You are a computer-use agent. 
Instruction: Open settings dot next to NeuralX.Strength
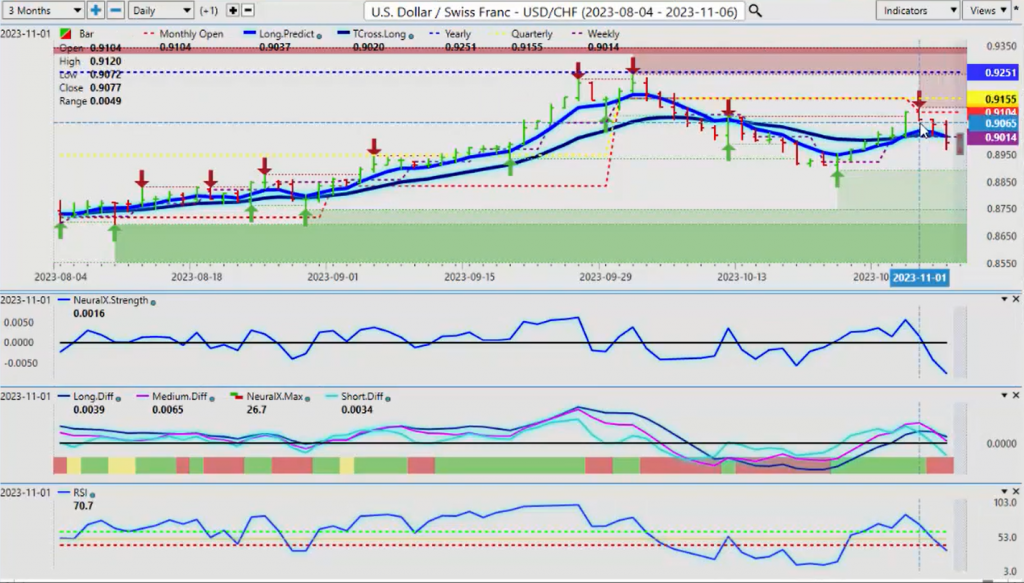(x=153, y=302)
